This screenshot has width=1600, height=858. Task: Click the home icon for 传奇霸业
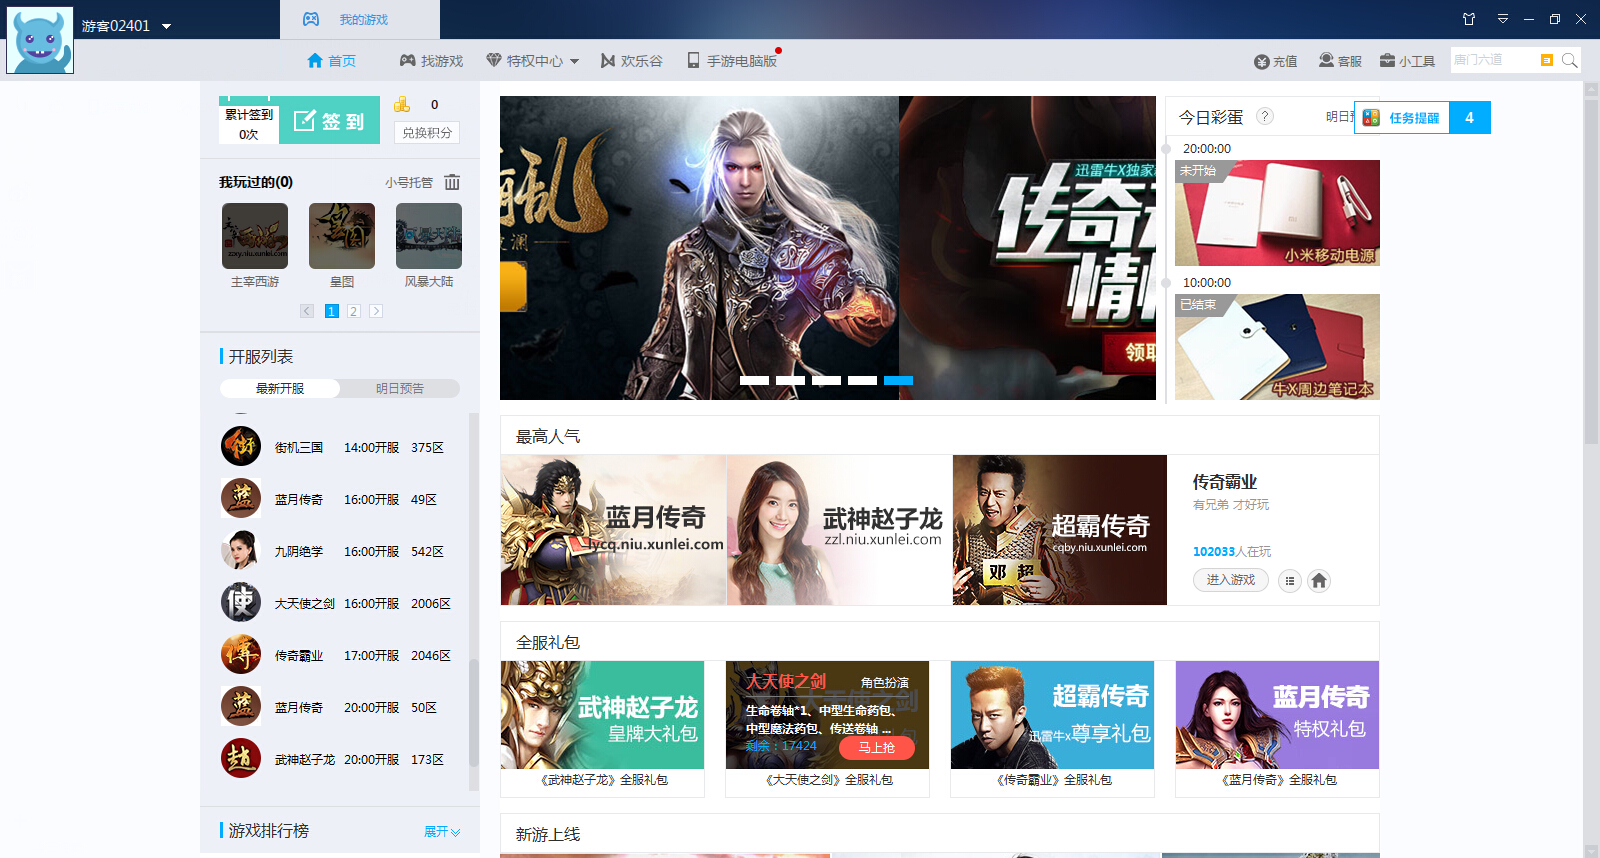click(x=1319, y=581)
